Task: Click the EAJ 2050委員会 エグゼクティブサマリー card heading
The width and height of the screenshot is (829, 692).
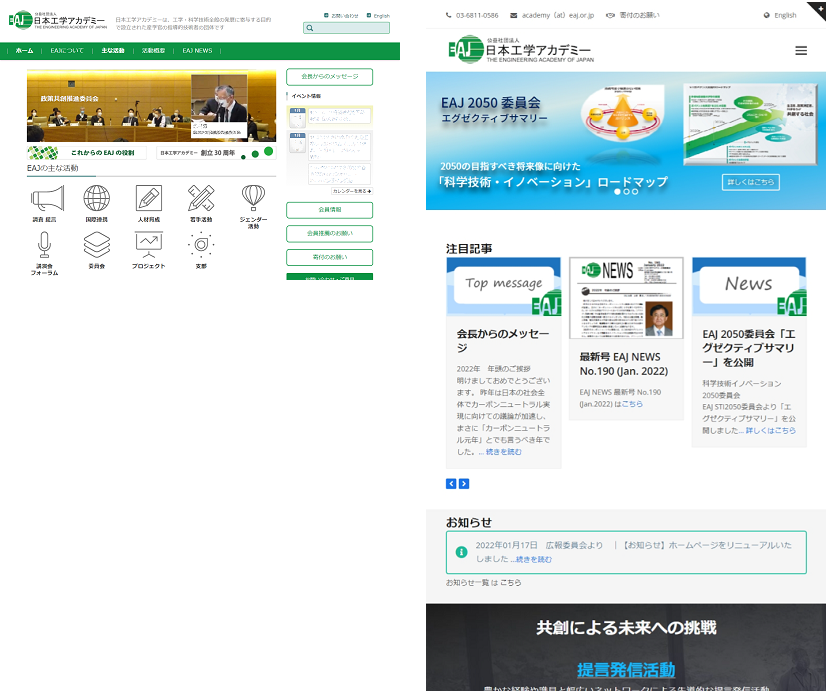Action: coord(749,348)
